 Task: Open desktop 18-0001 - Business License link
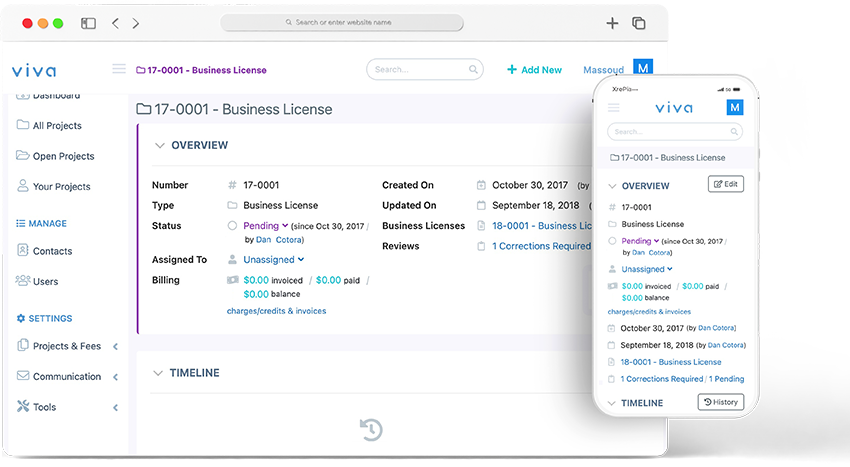[x=542, y=226]
